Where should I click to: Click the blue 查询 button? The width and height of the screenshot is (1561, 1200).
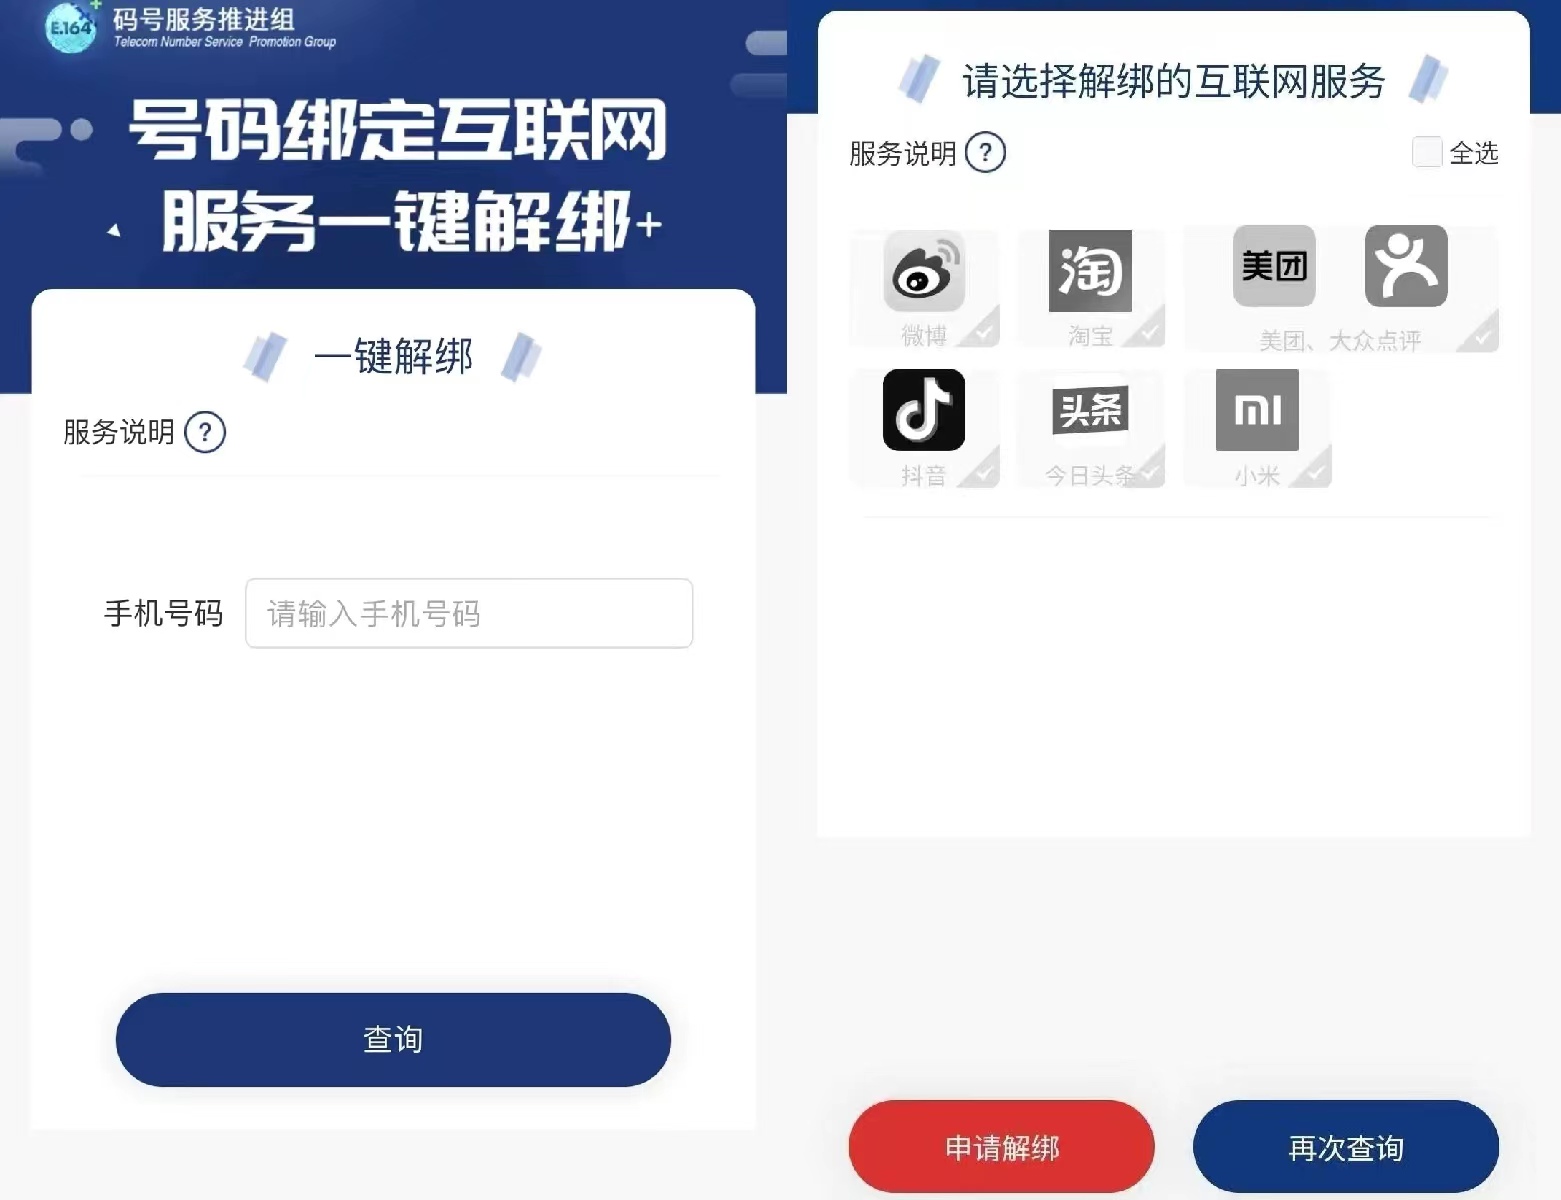(x=393, y=1040)
